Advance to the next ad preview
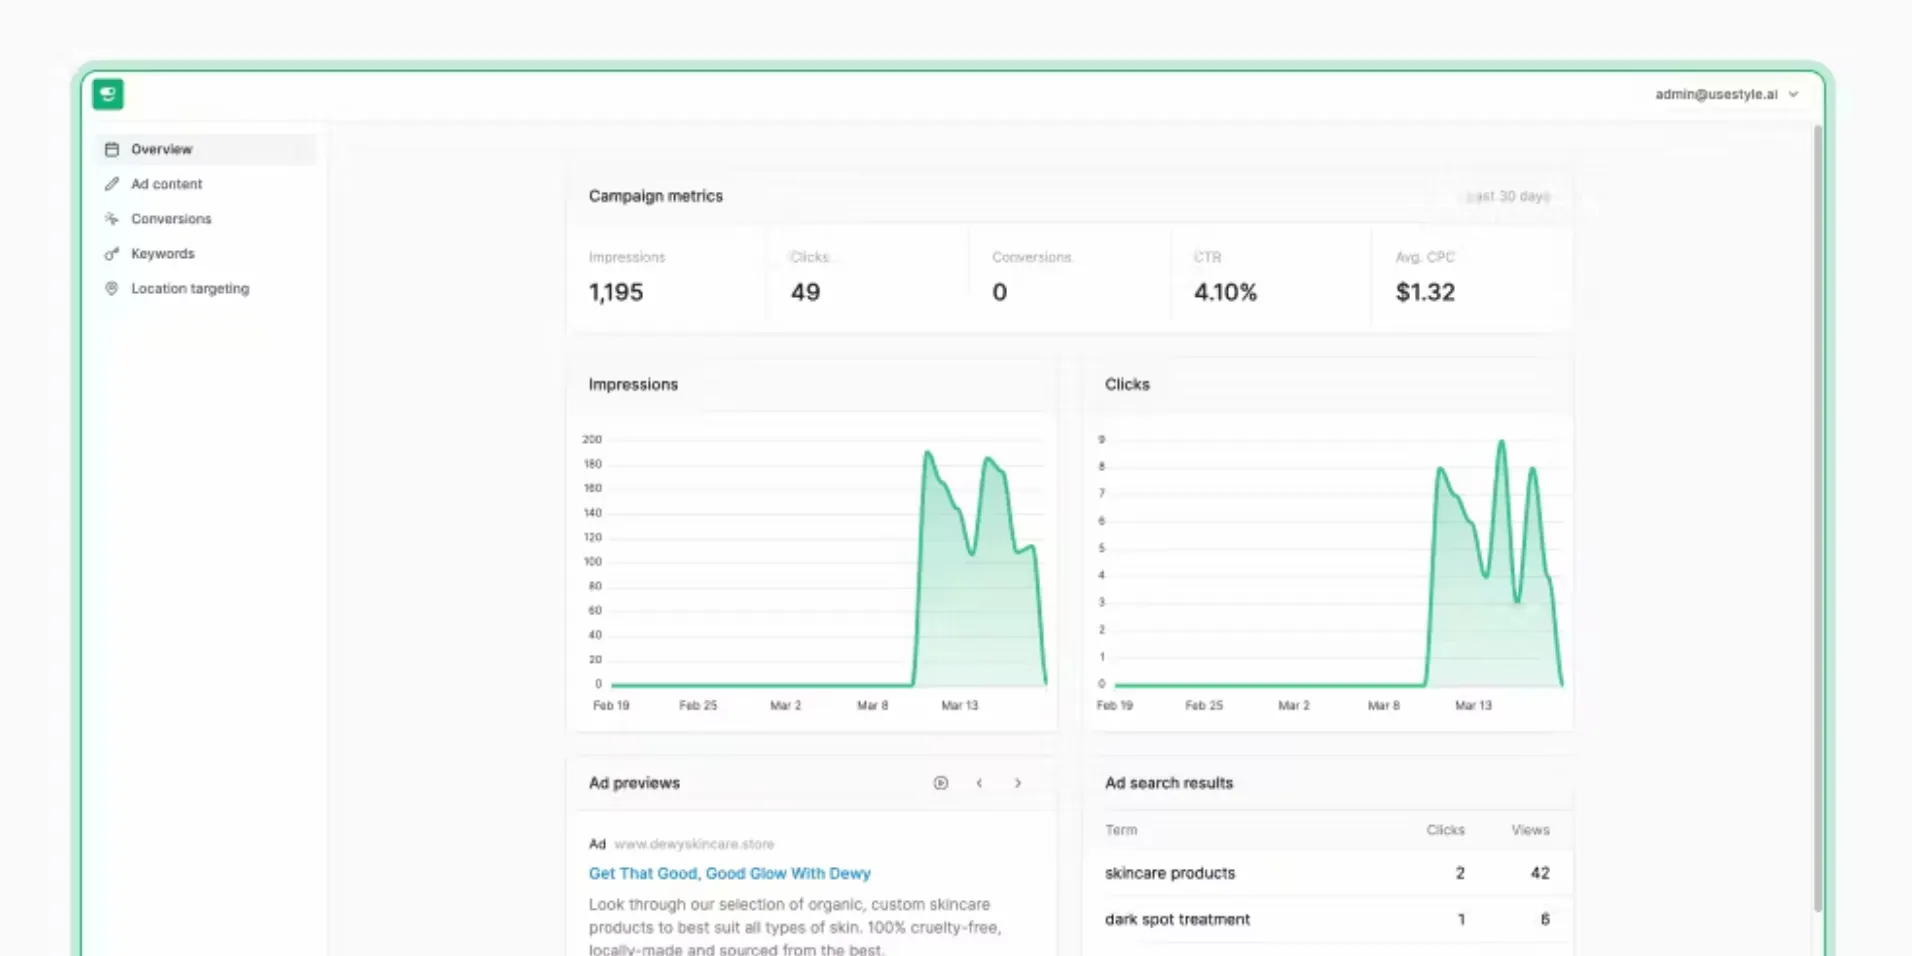This screenshot has width=1912, height=956. pyautogui.click(x=1018, y=783)
